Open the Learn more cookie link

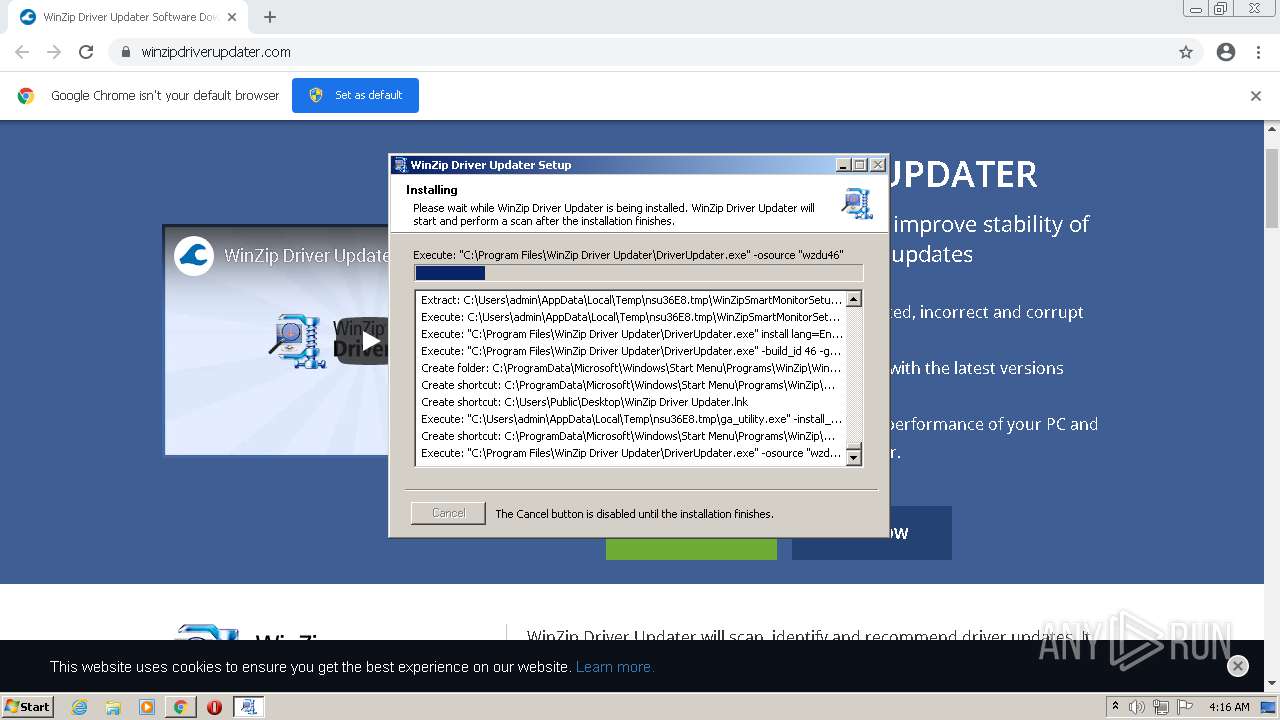tap(615, 667)
